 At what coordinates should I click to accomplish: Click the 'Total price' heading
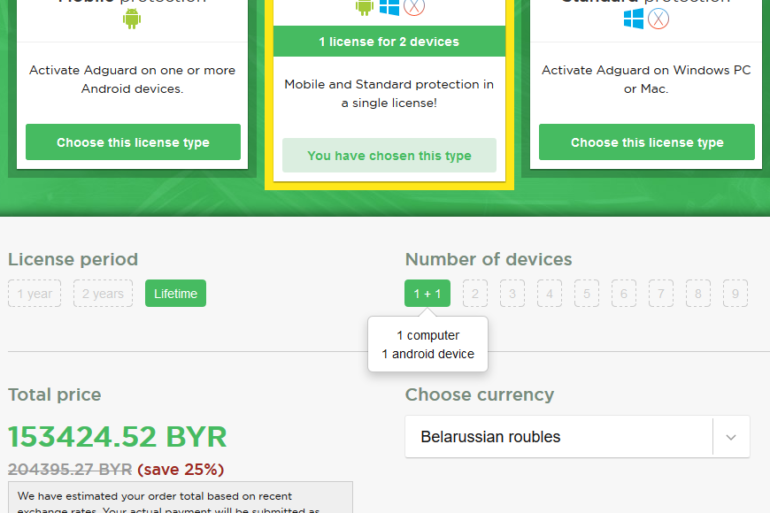point(55,395)
